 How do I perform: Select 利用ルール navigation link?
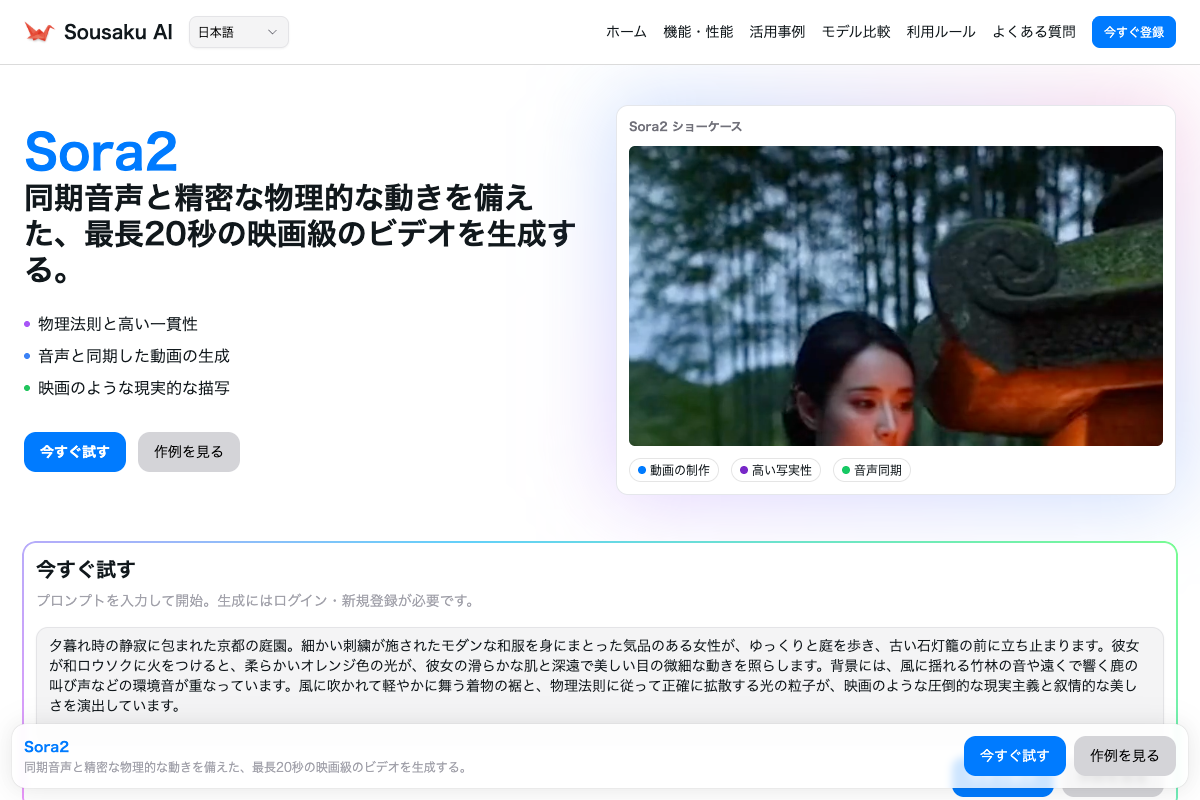click(941, 32)
